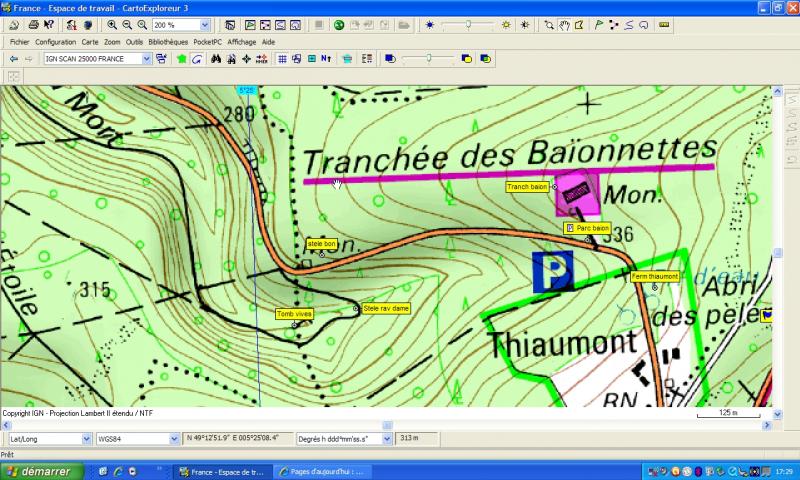Click the curved route icon beside the France icon
The width and height of the screenshot is (800, 480).
click(x=197, y=59)
